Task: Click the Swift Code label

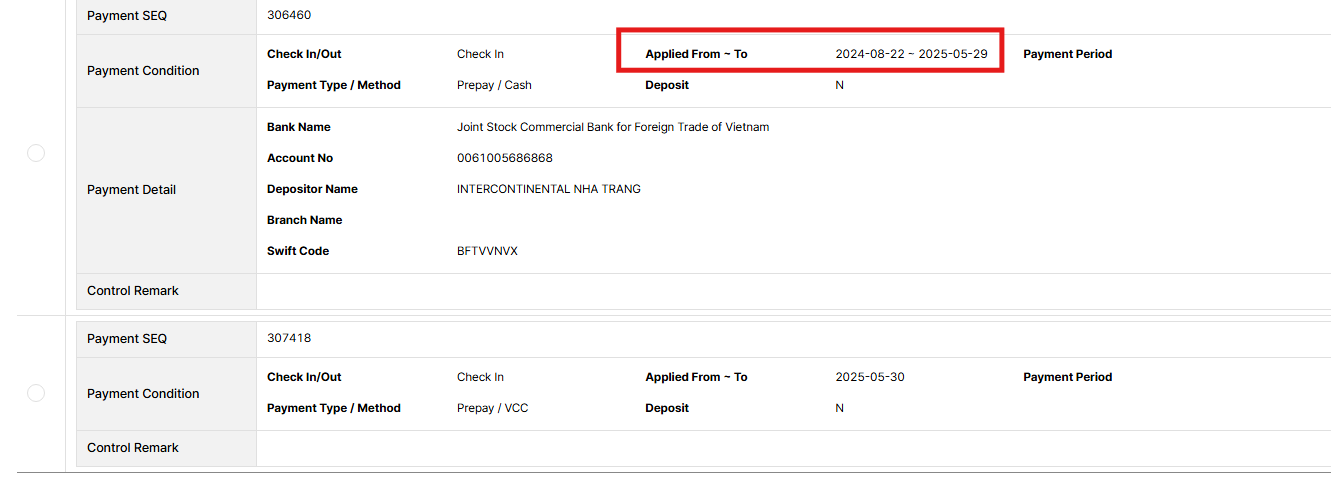Action: click(298, 251)
